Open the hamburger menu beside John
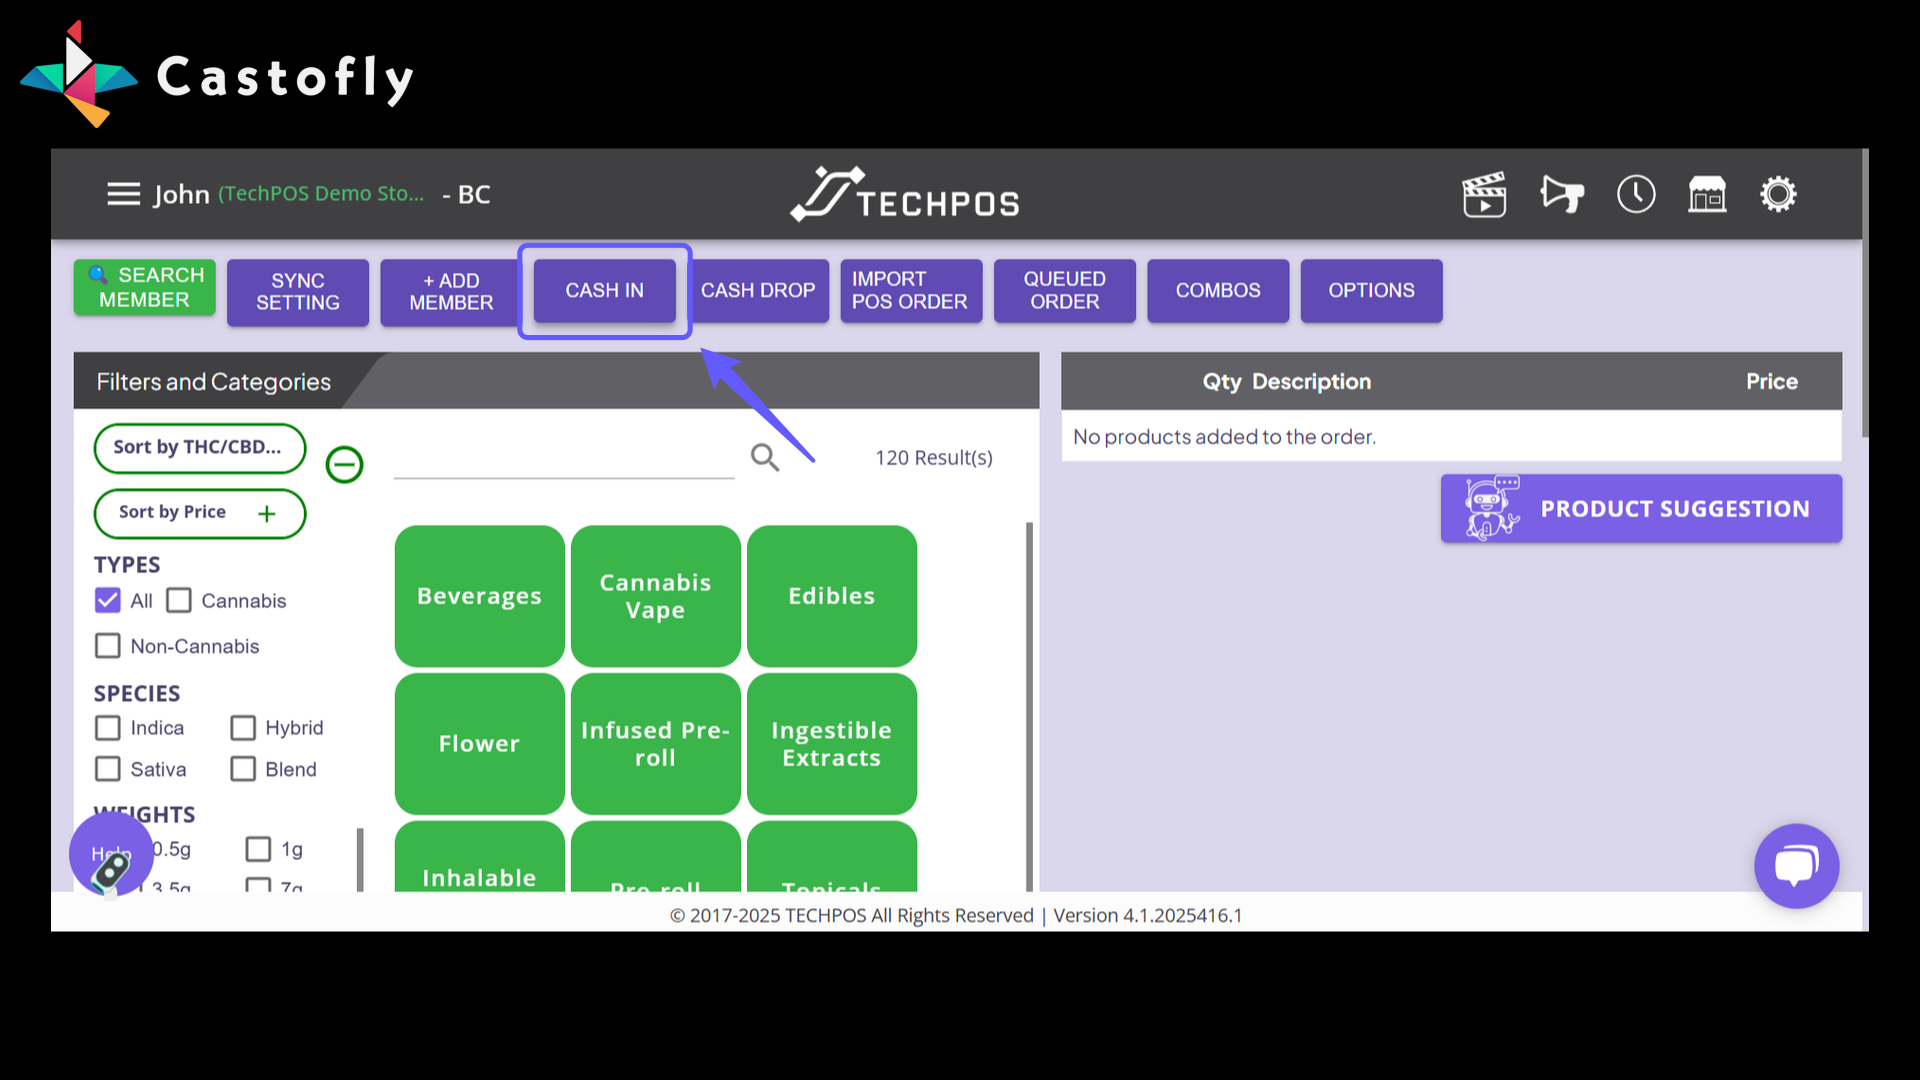 point(124,194)
